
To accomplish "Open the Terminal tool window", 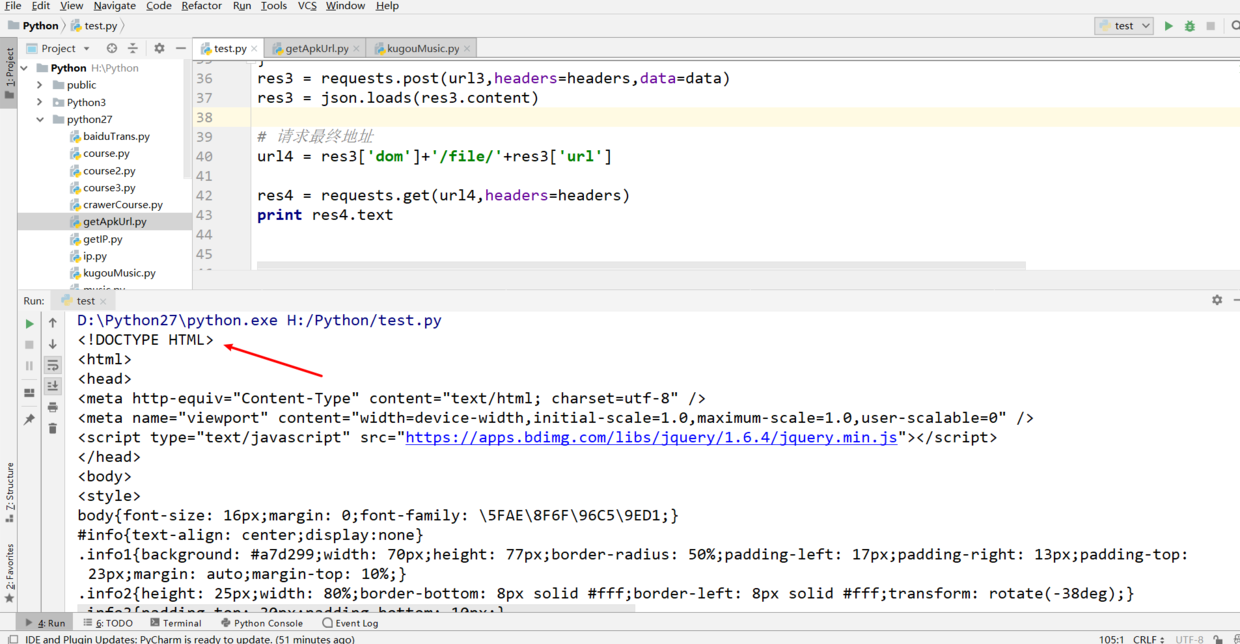I will click(175, 623).
